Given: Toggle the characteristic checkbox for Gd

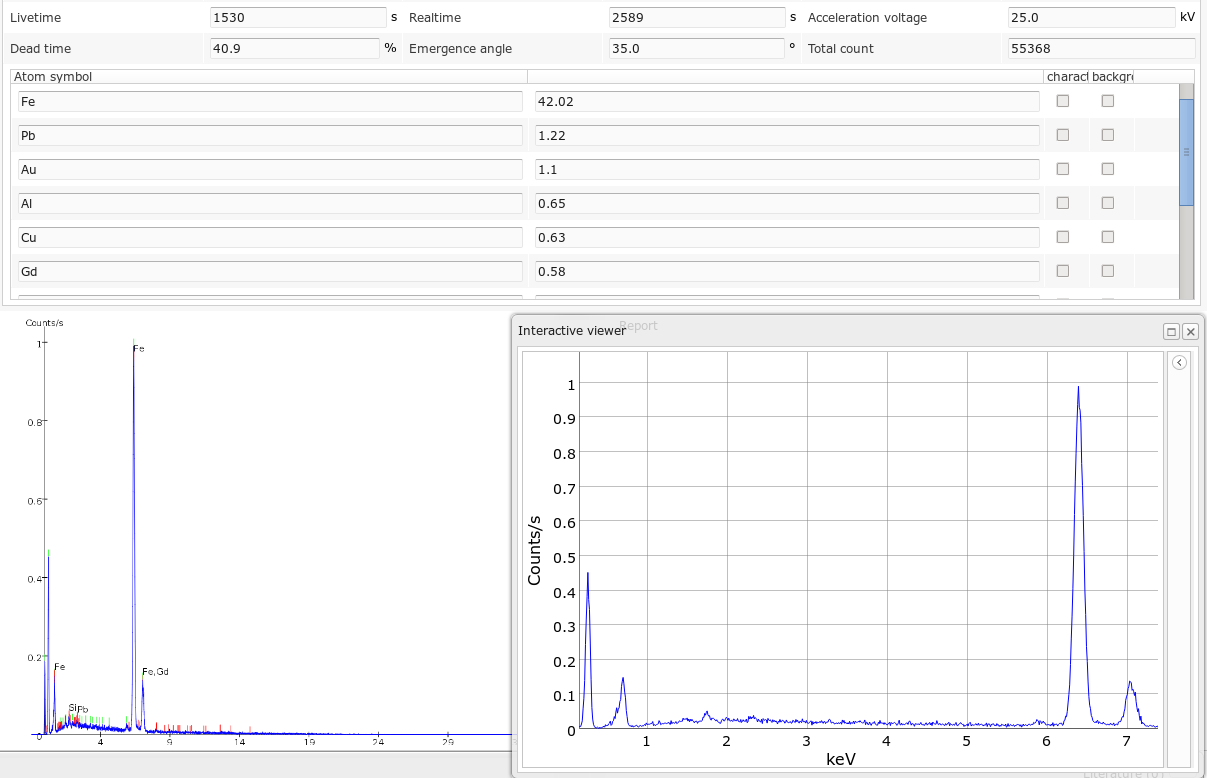Looking at the screenshot, I should tap(1063, 271).
